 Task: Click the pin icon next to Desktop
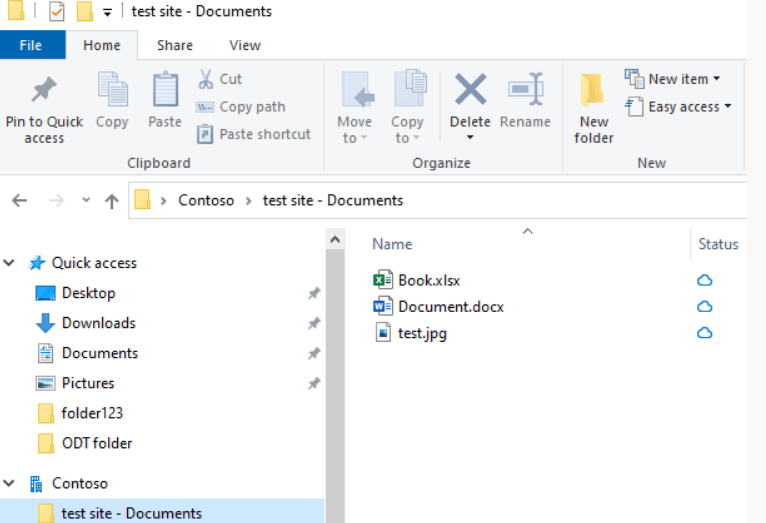point(314,293)
